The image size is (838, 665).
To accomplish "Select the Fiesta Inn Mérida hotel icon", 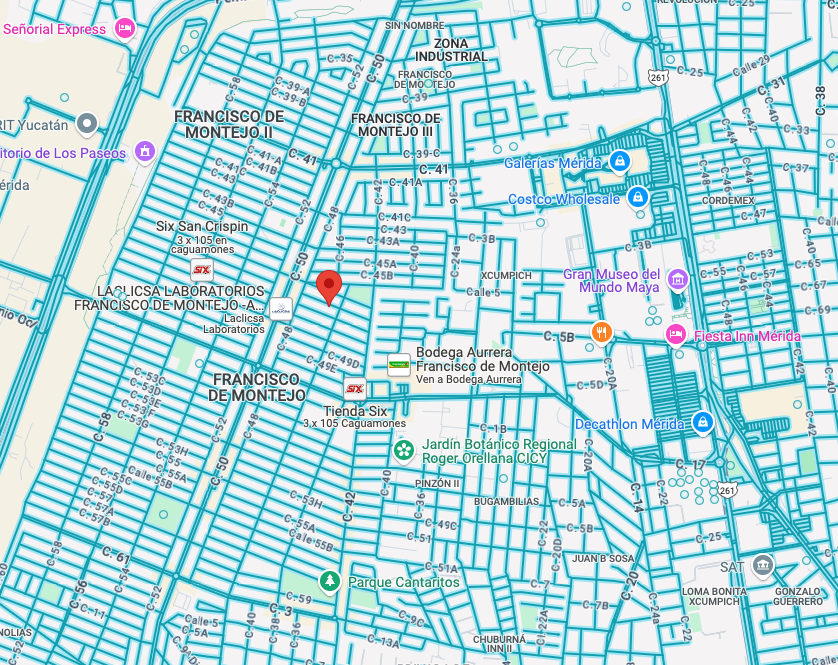I will coord(676,335).
